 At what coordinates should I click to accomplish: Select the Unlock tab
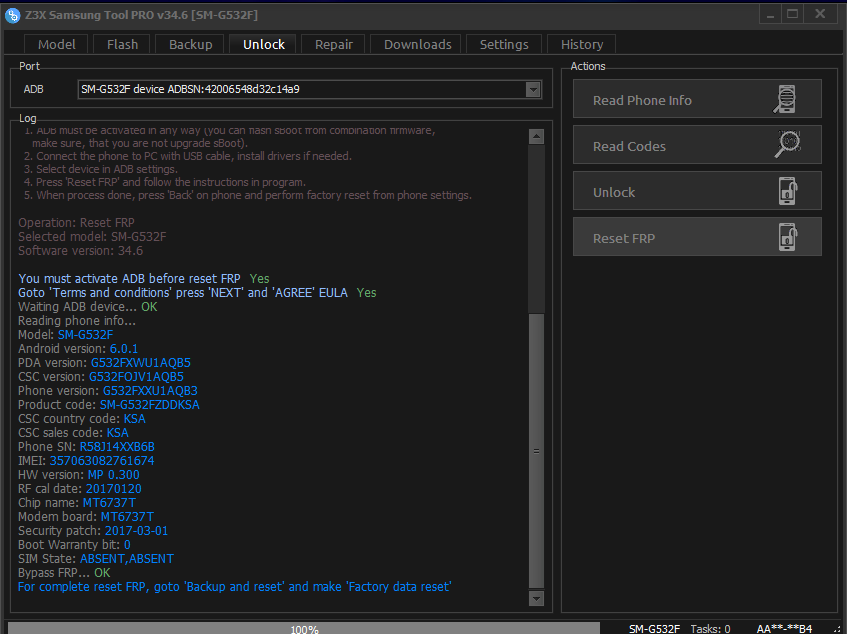263,44
